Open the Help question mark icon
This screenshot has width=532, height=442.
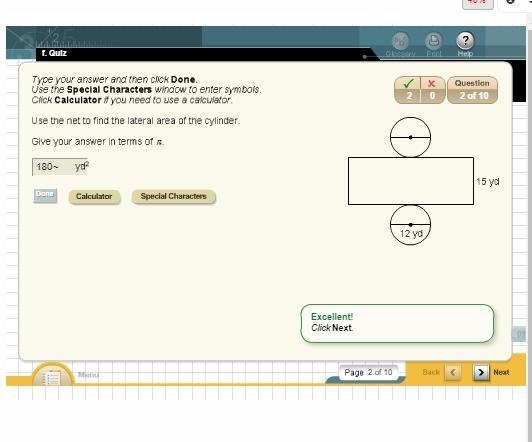(465, 41)
